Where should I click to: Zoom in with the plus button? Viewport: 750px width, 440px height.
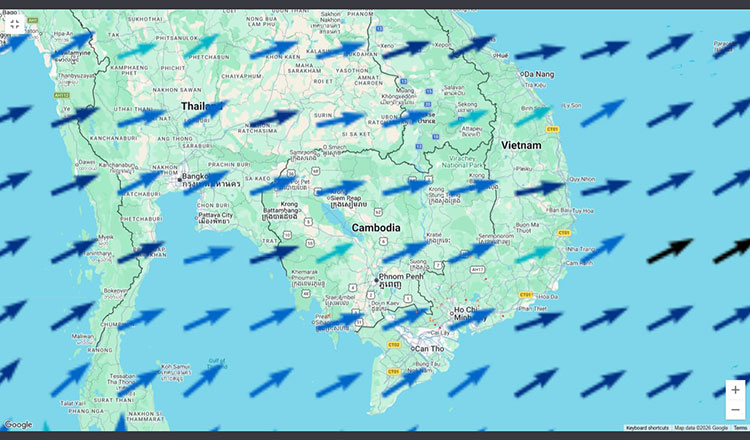click(735, 390)
